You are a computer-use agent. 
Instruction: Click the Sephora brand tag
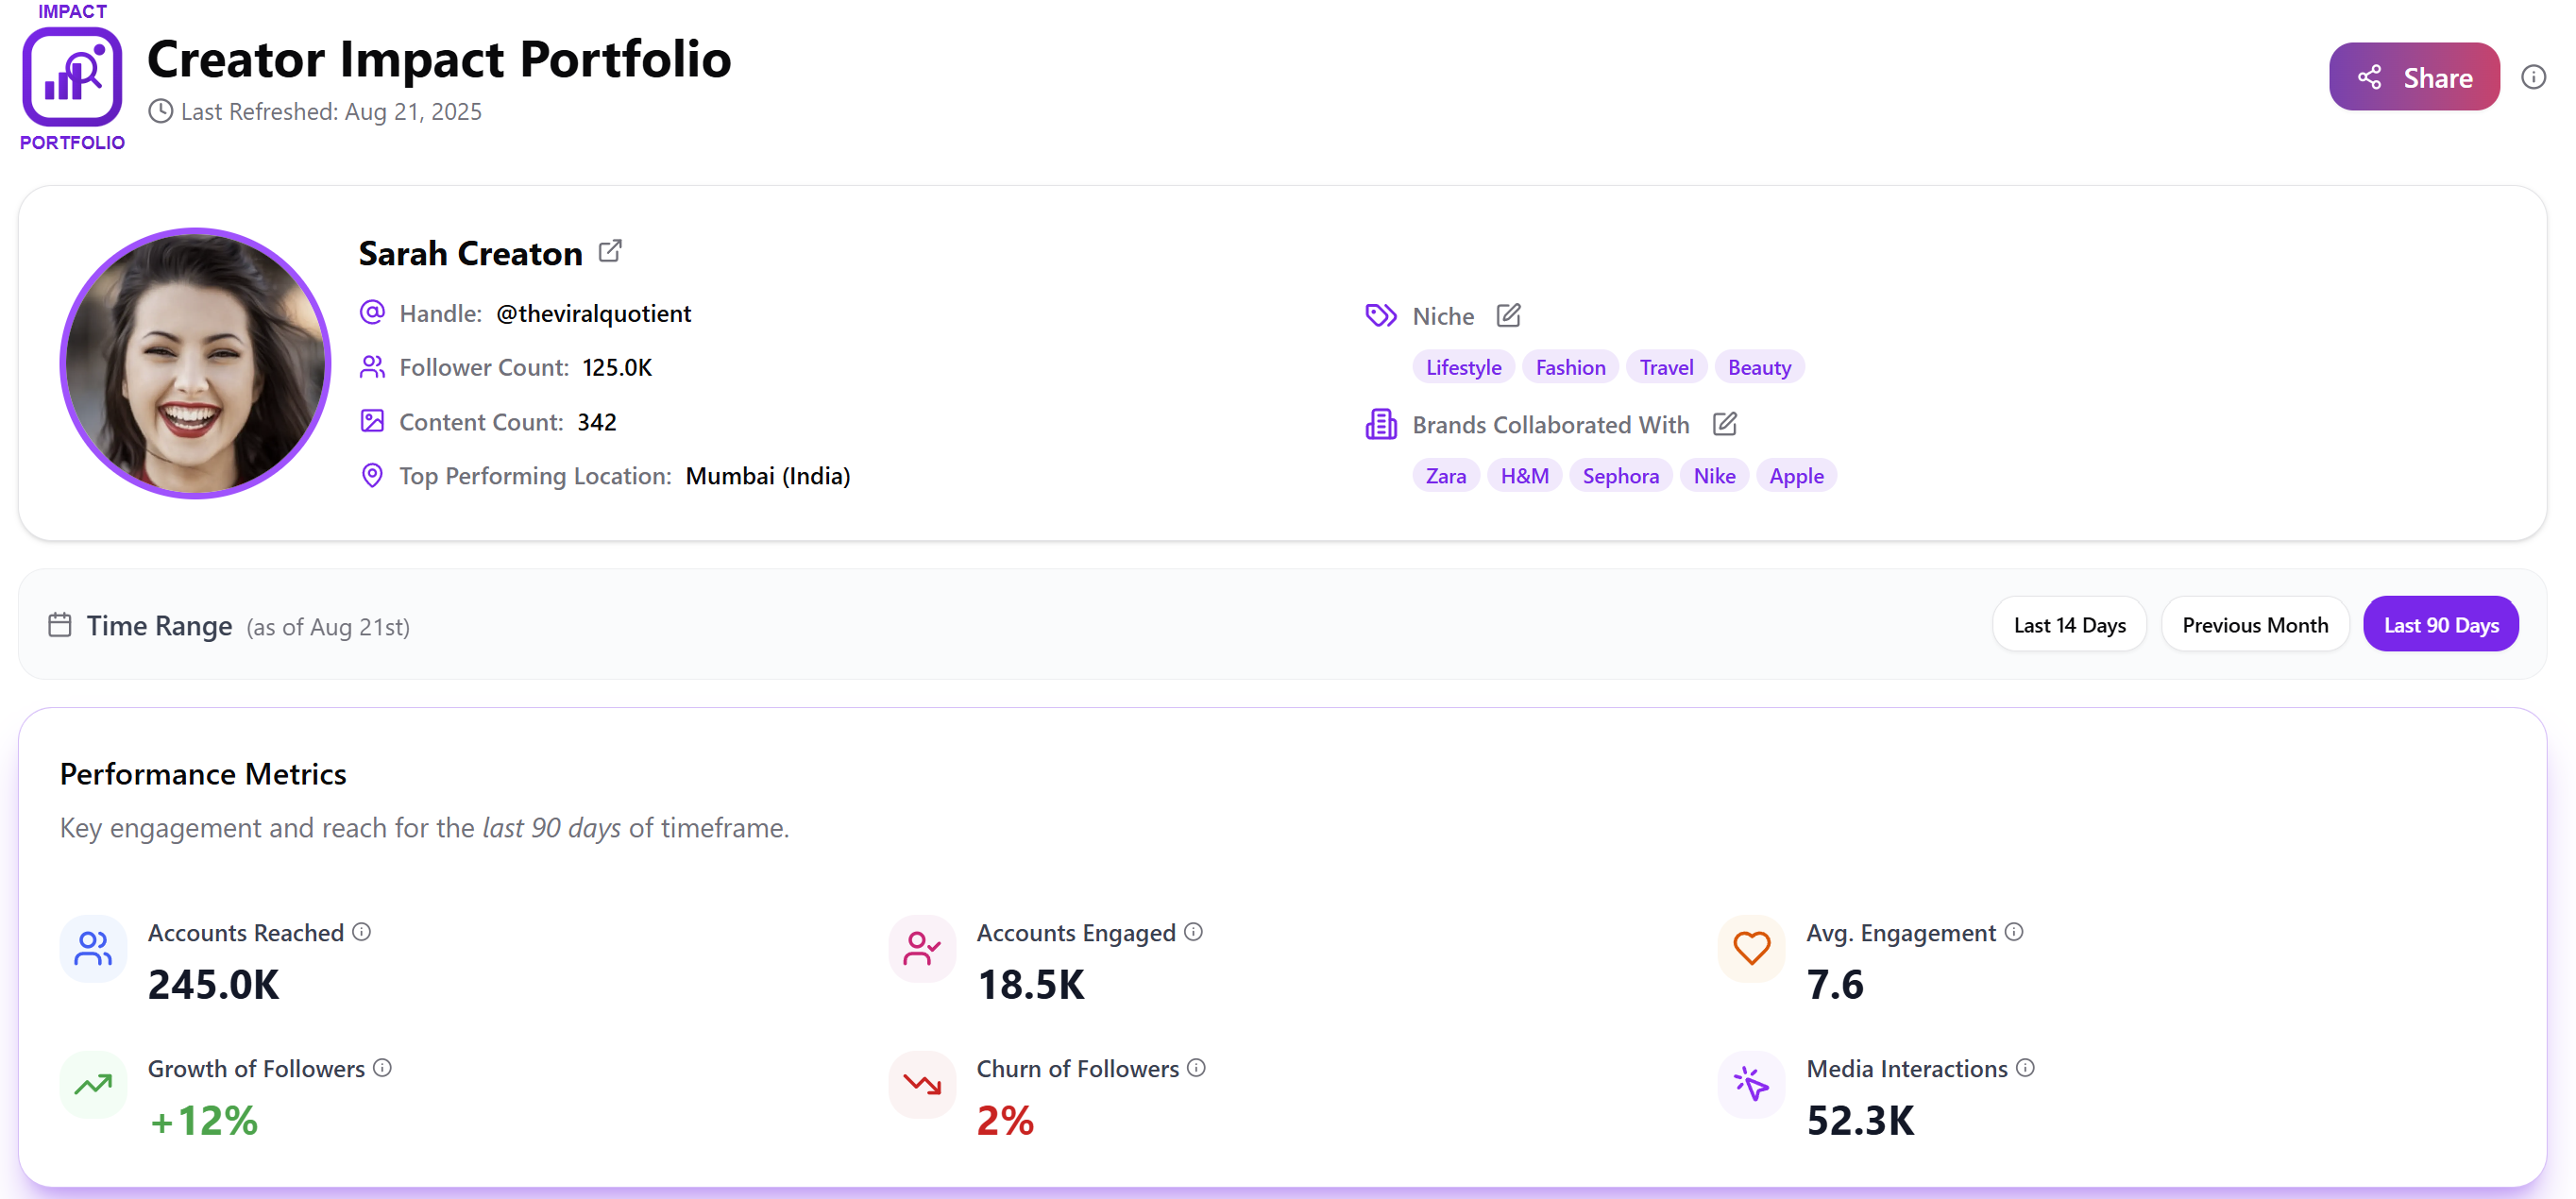point(1620,476)
